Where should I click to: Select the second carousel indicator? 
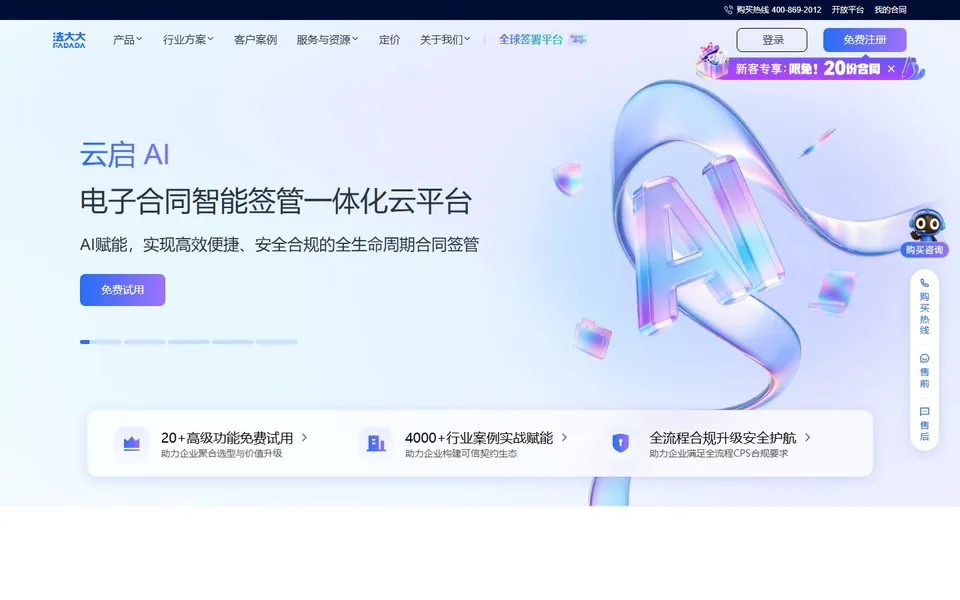click(x=144, y=342)
